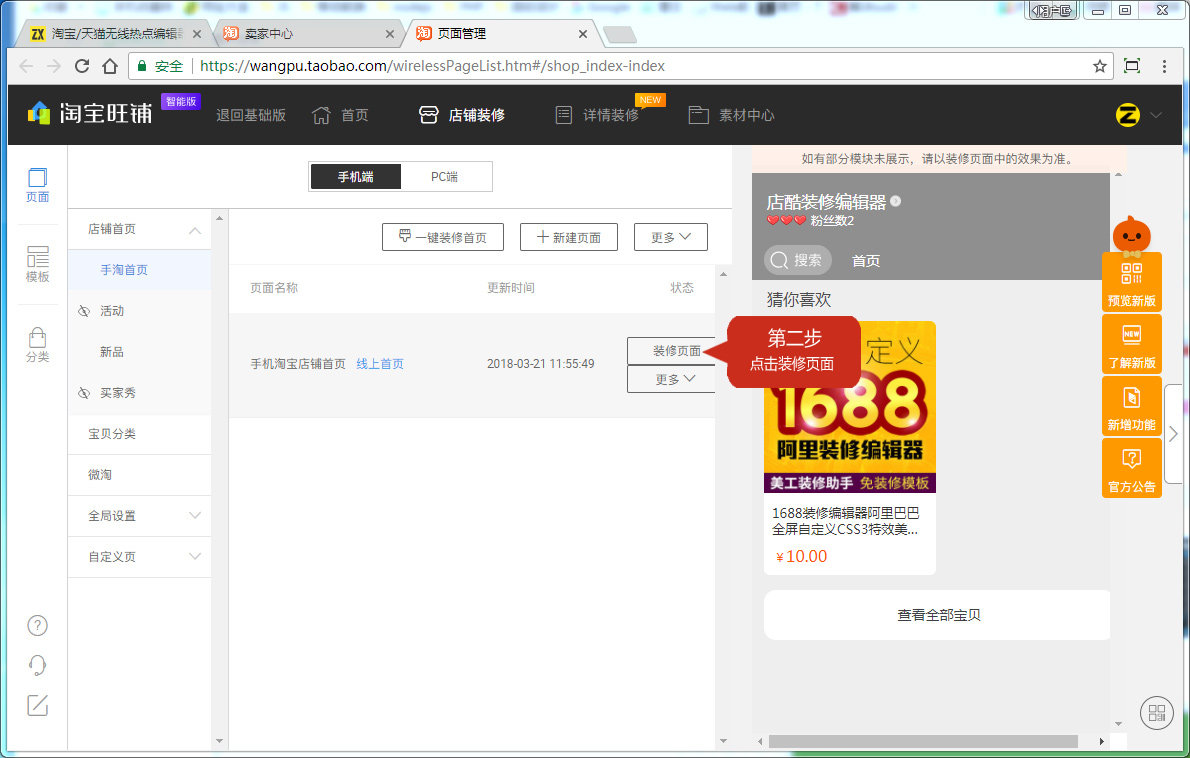Click the browser address bar
The width and height of the screenshot is (1190, 758).
click(621, 66)
